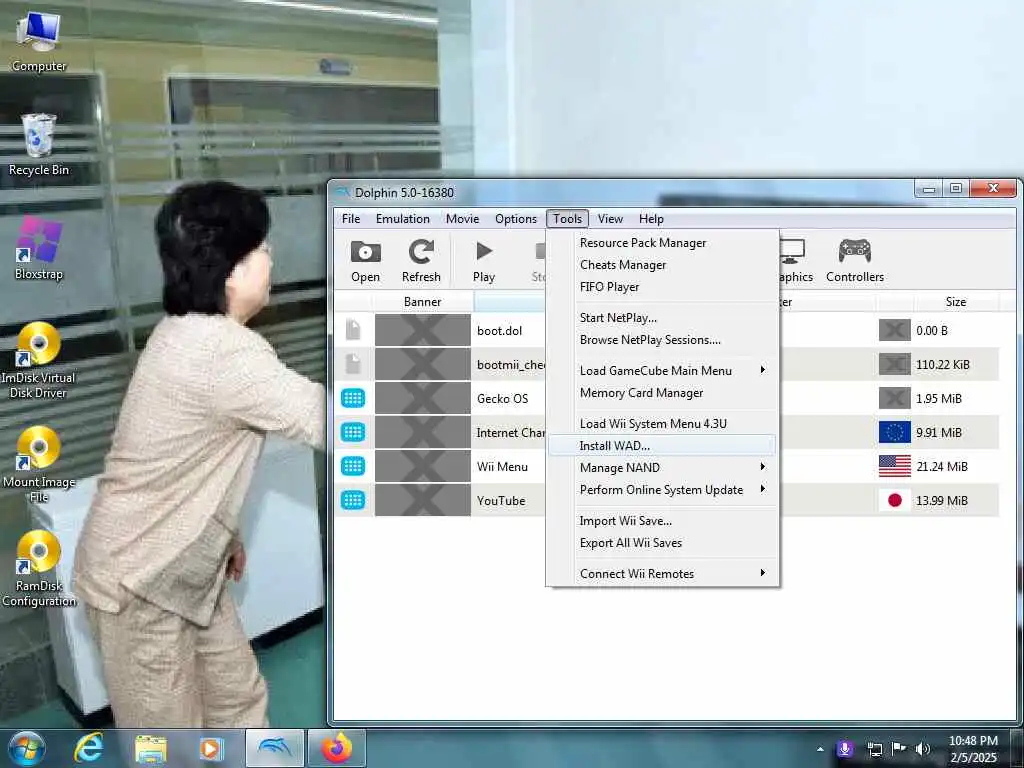Open the File menu

coord(351,219)
